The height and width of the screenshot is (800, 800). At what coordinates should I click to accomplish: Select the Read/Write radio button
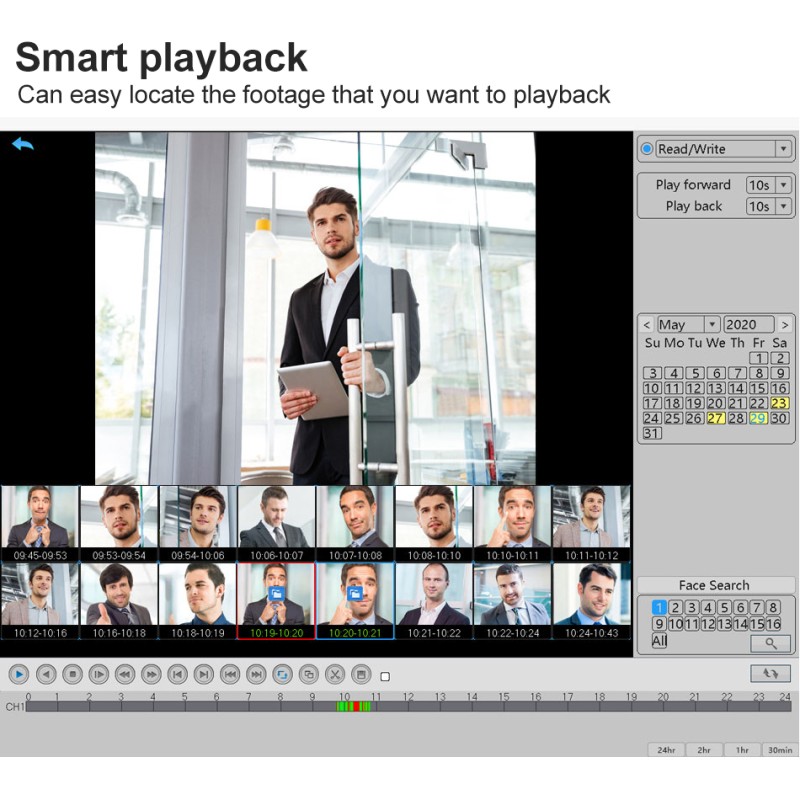pyautogui.click(x=647, y=149)
